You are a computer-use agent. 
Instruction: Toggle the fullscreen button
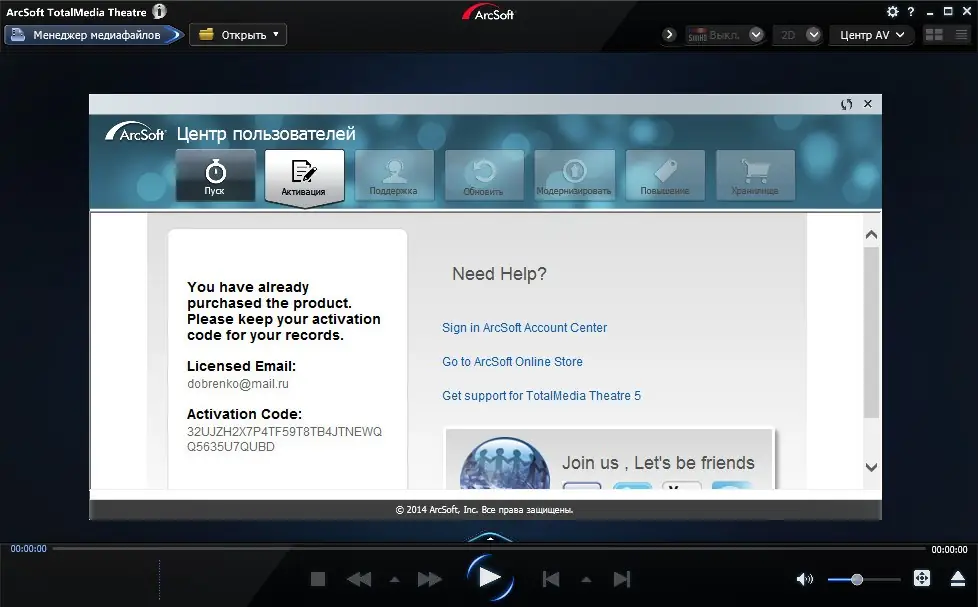click(x=921, y=578)
